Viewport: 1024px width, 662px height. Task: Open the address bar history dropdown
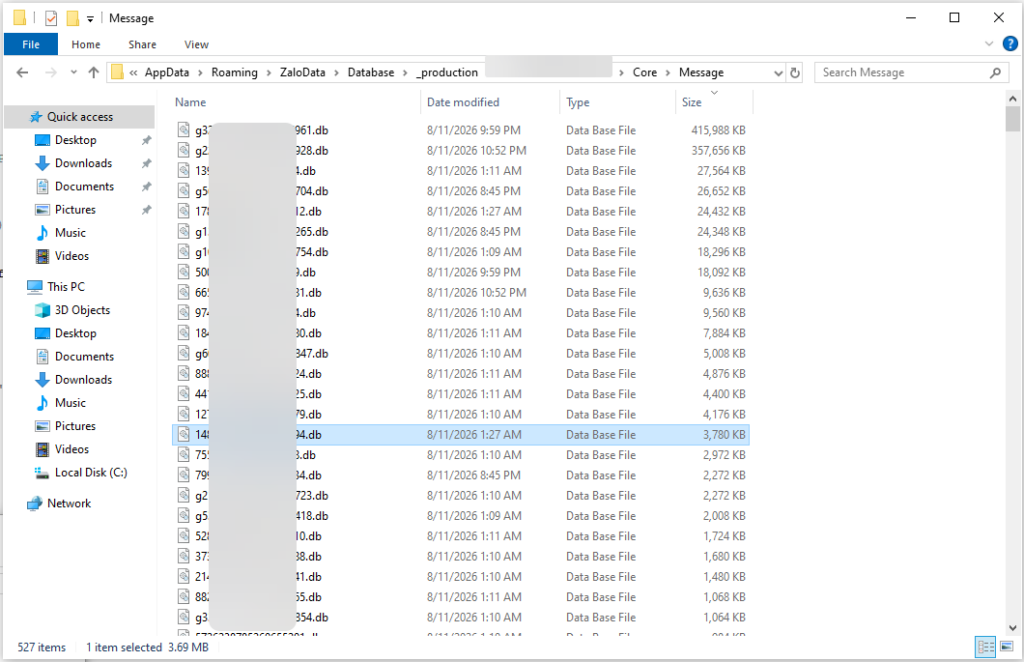[x=778, y=72]
